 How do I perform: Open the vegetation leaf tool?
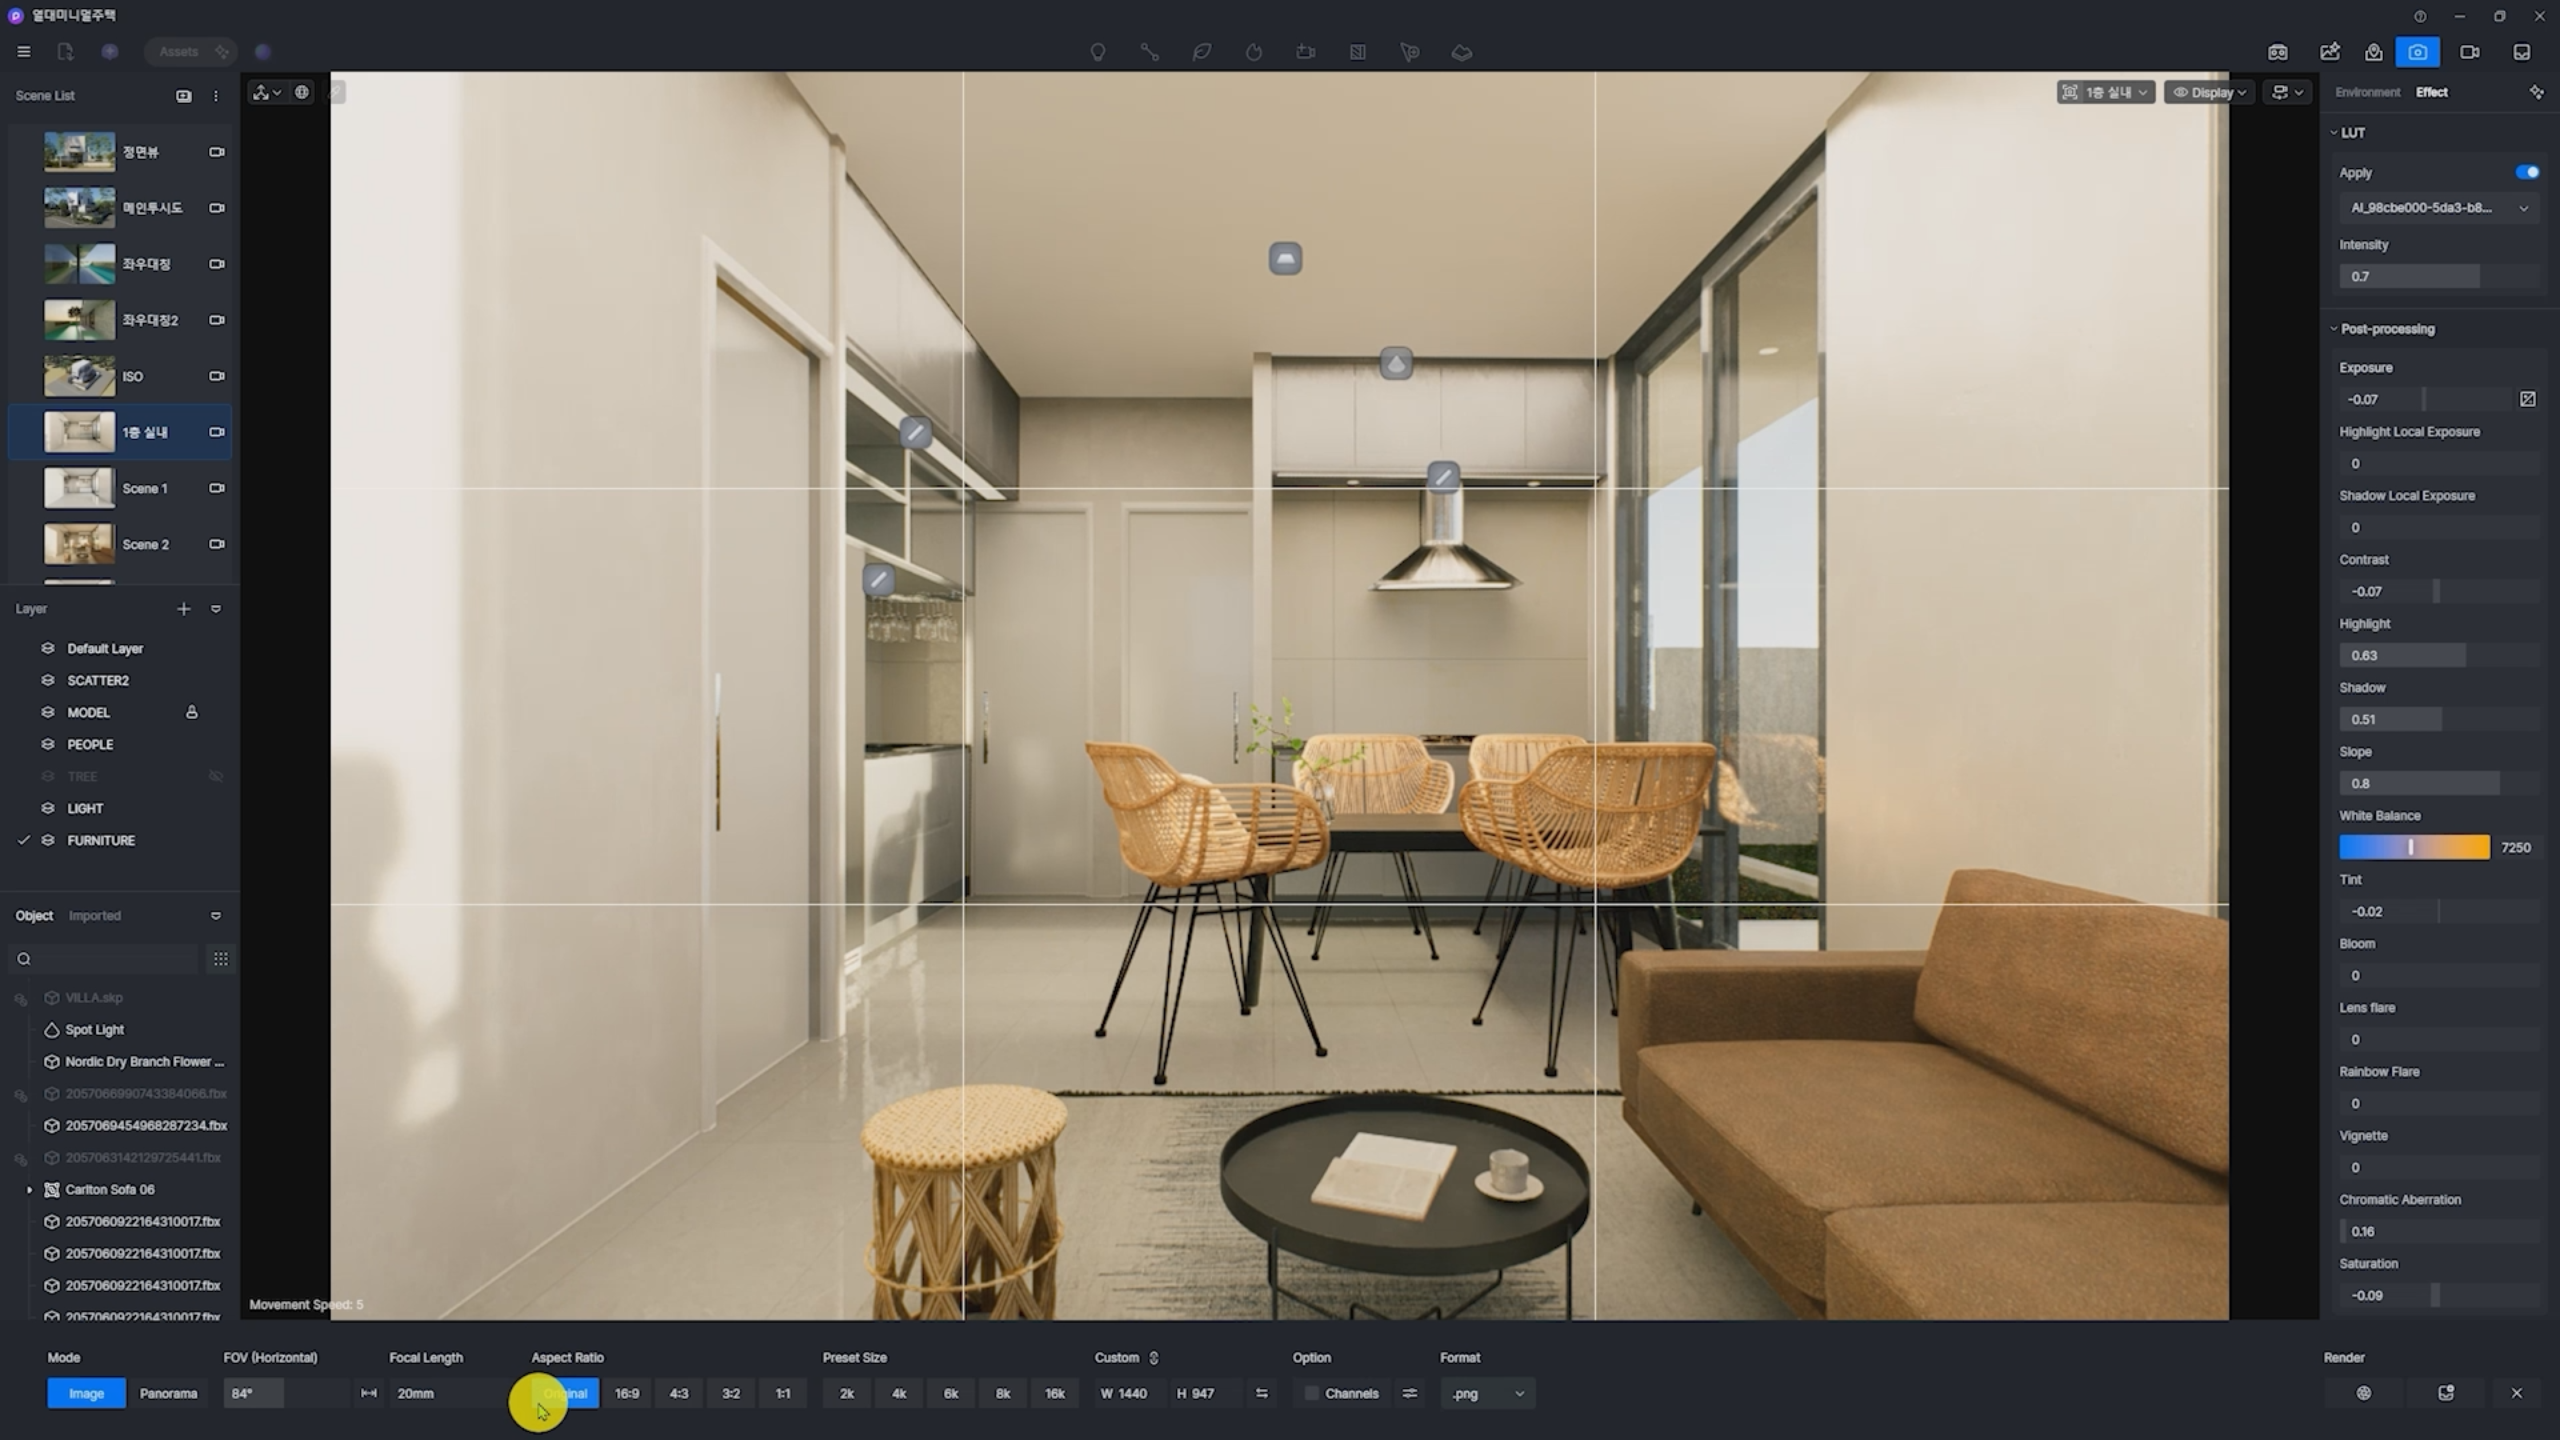click(x=1202, y=52)
